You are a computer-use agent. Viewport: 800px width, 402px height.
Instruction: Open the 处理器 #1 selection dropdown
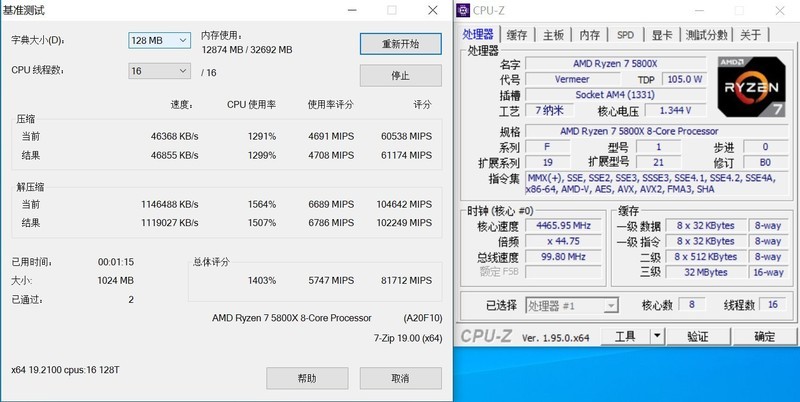(x=572, y=306)
